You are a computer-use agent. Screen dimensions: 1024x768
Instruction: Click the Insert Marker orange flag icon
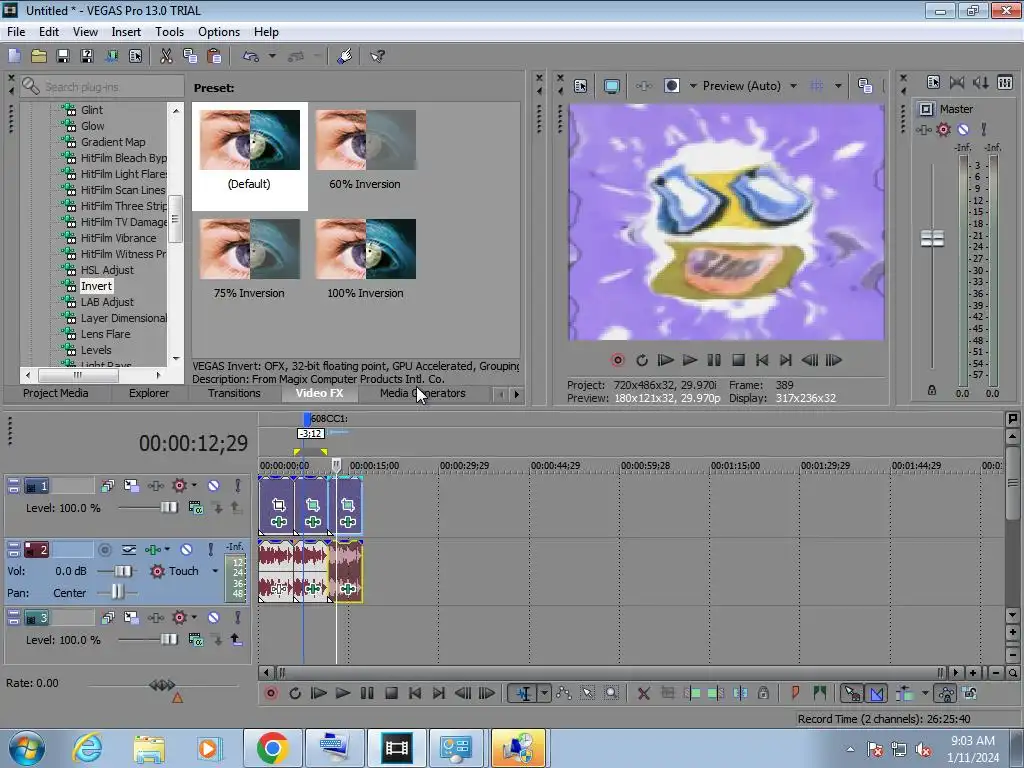tap(795, 694)
